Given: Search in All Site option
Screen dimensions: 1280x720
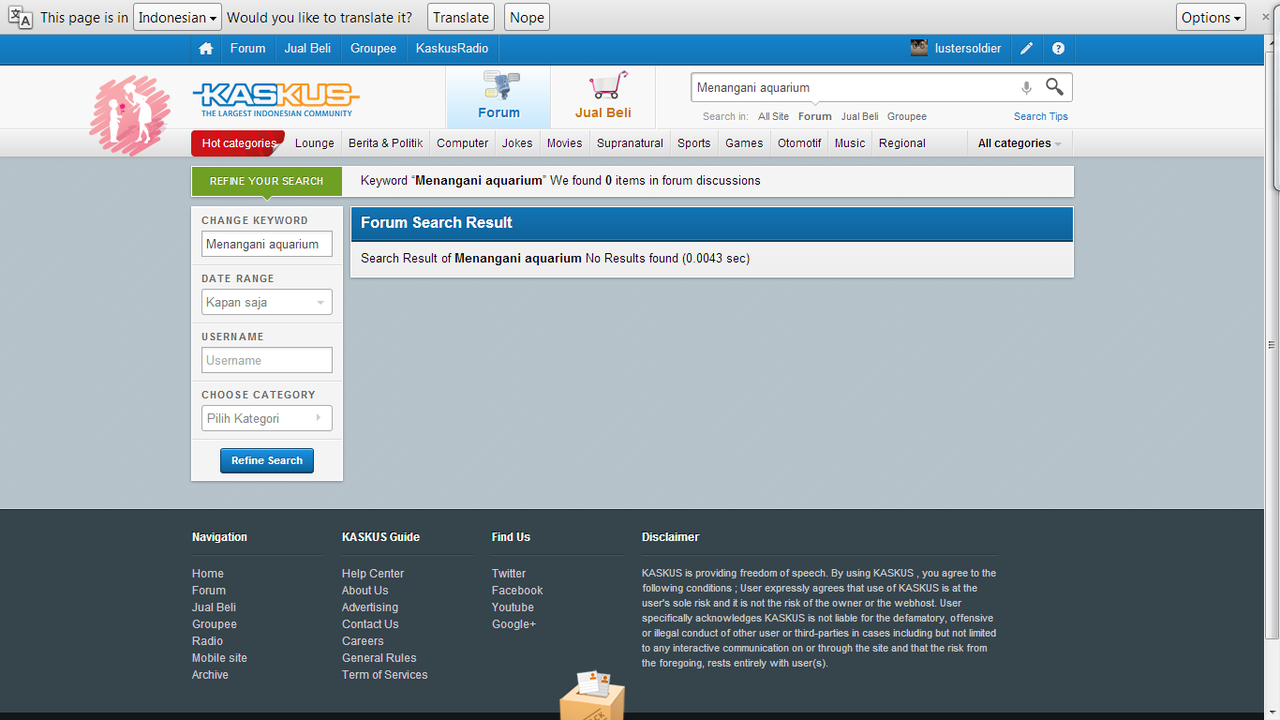Looking at the screenshot, I should point(773,116).
